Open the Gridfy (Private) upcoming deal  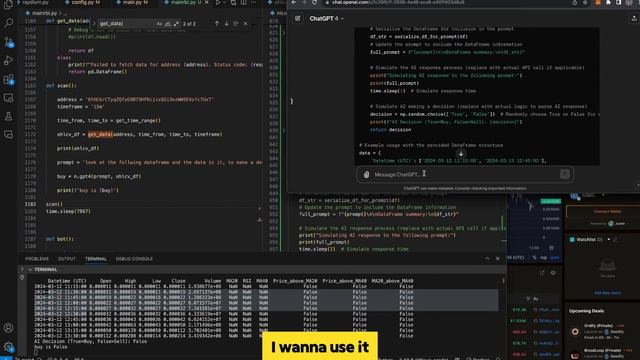tap(598, 326)
